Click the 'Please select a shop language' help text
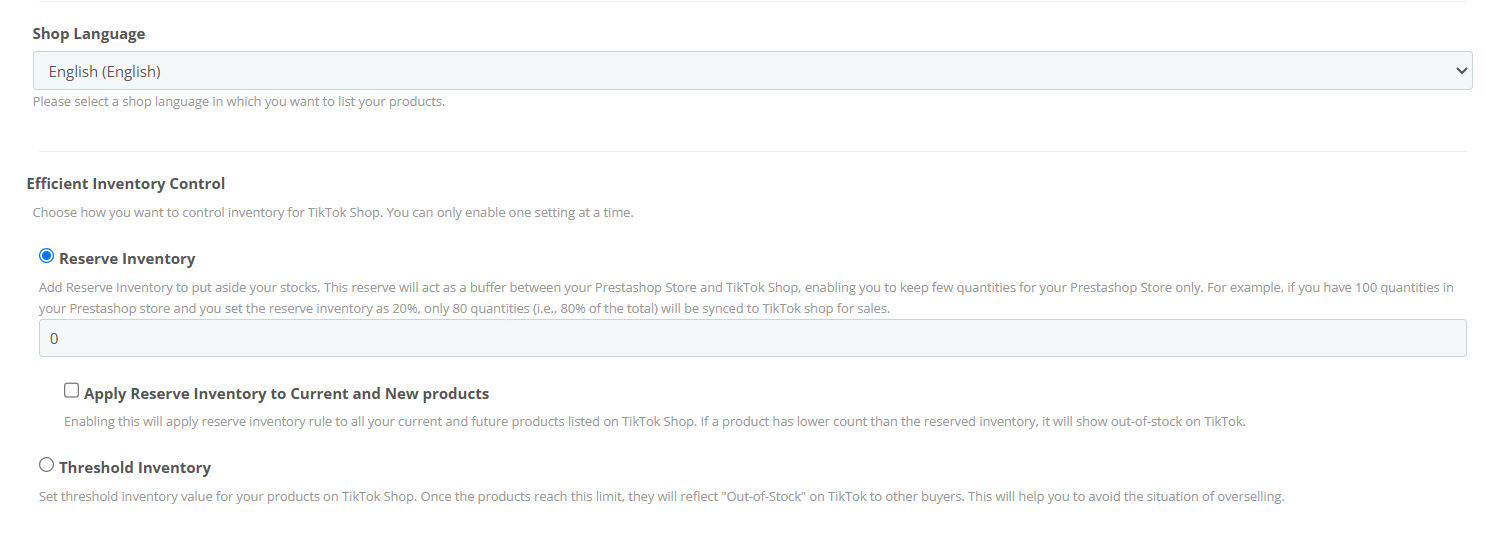Screen dimensions: 1486x543 pyautogui.click(x=239, y=102)
